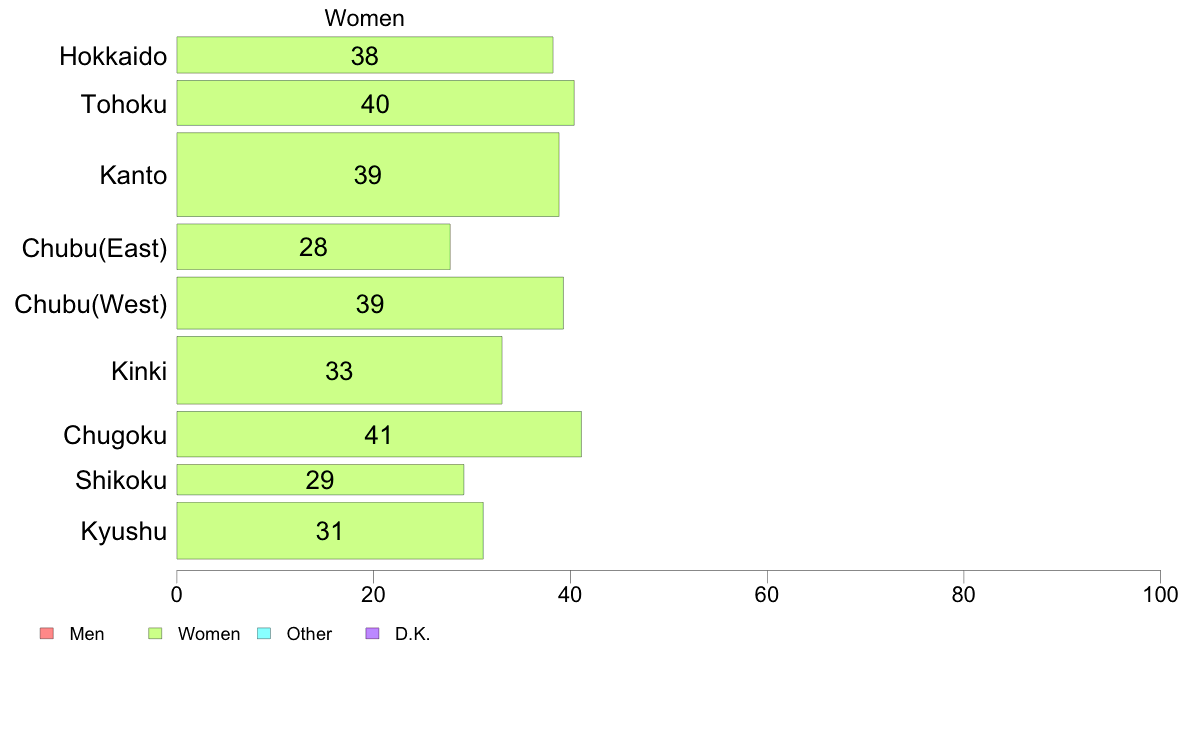Viewport: 1188px width, 736px height.
Task: Select the Shikoku bar showing 29
Action: [x=320, y=480]
